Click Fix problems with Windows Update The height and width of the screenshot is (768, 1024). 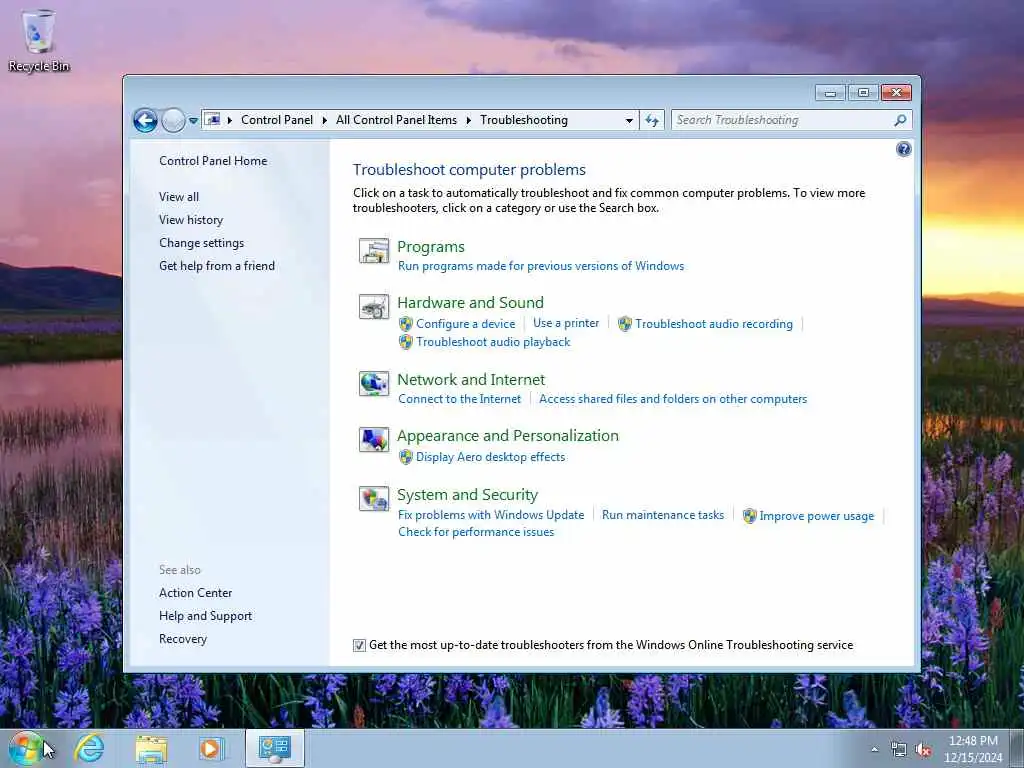pos(491,515)
